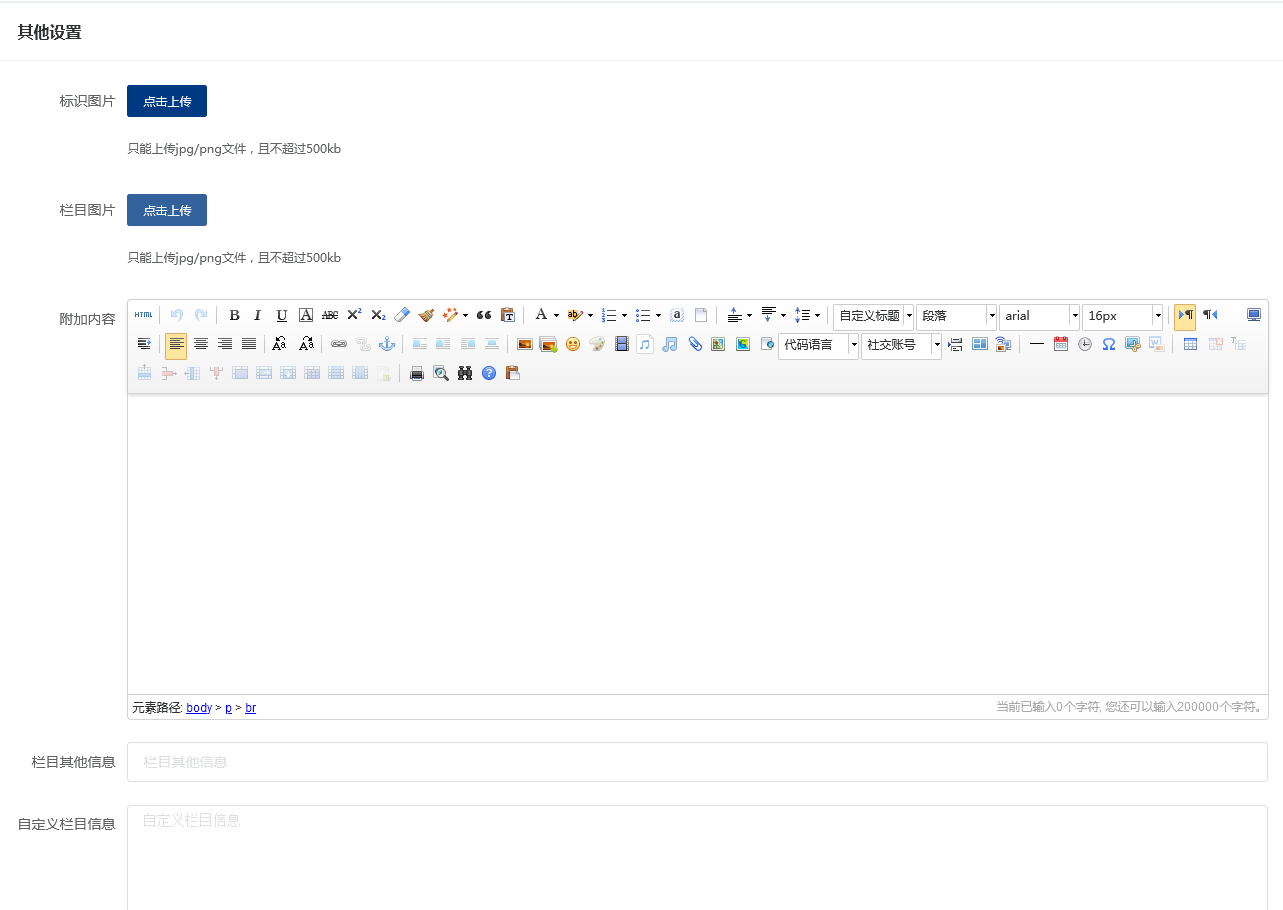
Task: Open find and replace binoculars icon
Action: coord(465,373)
